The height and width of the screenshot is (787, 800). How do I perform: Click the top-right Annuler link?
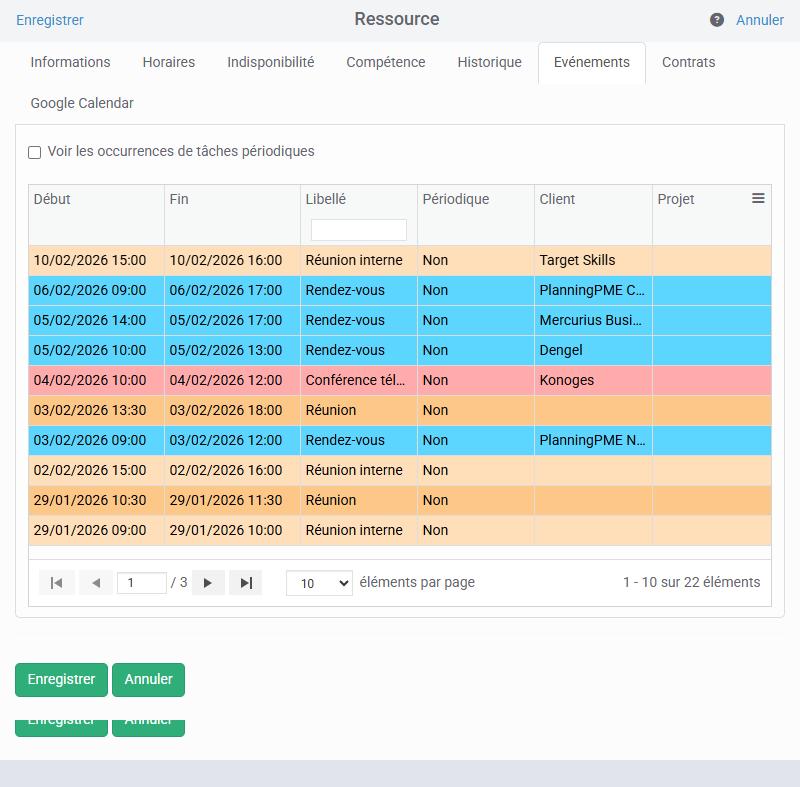coord(760,20)
